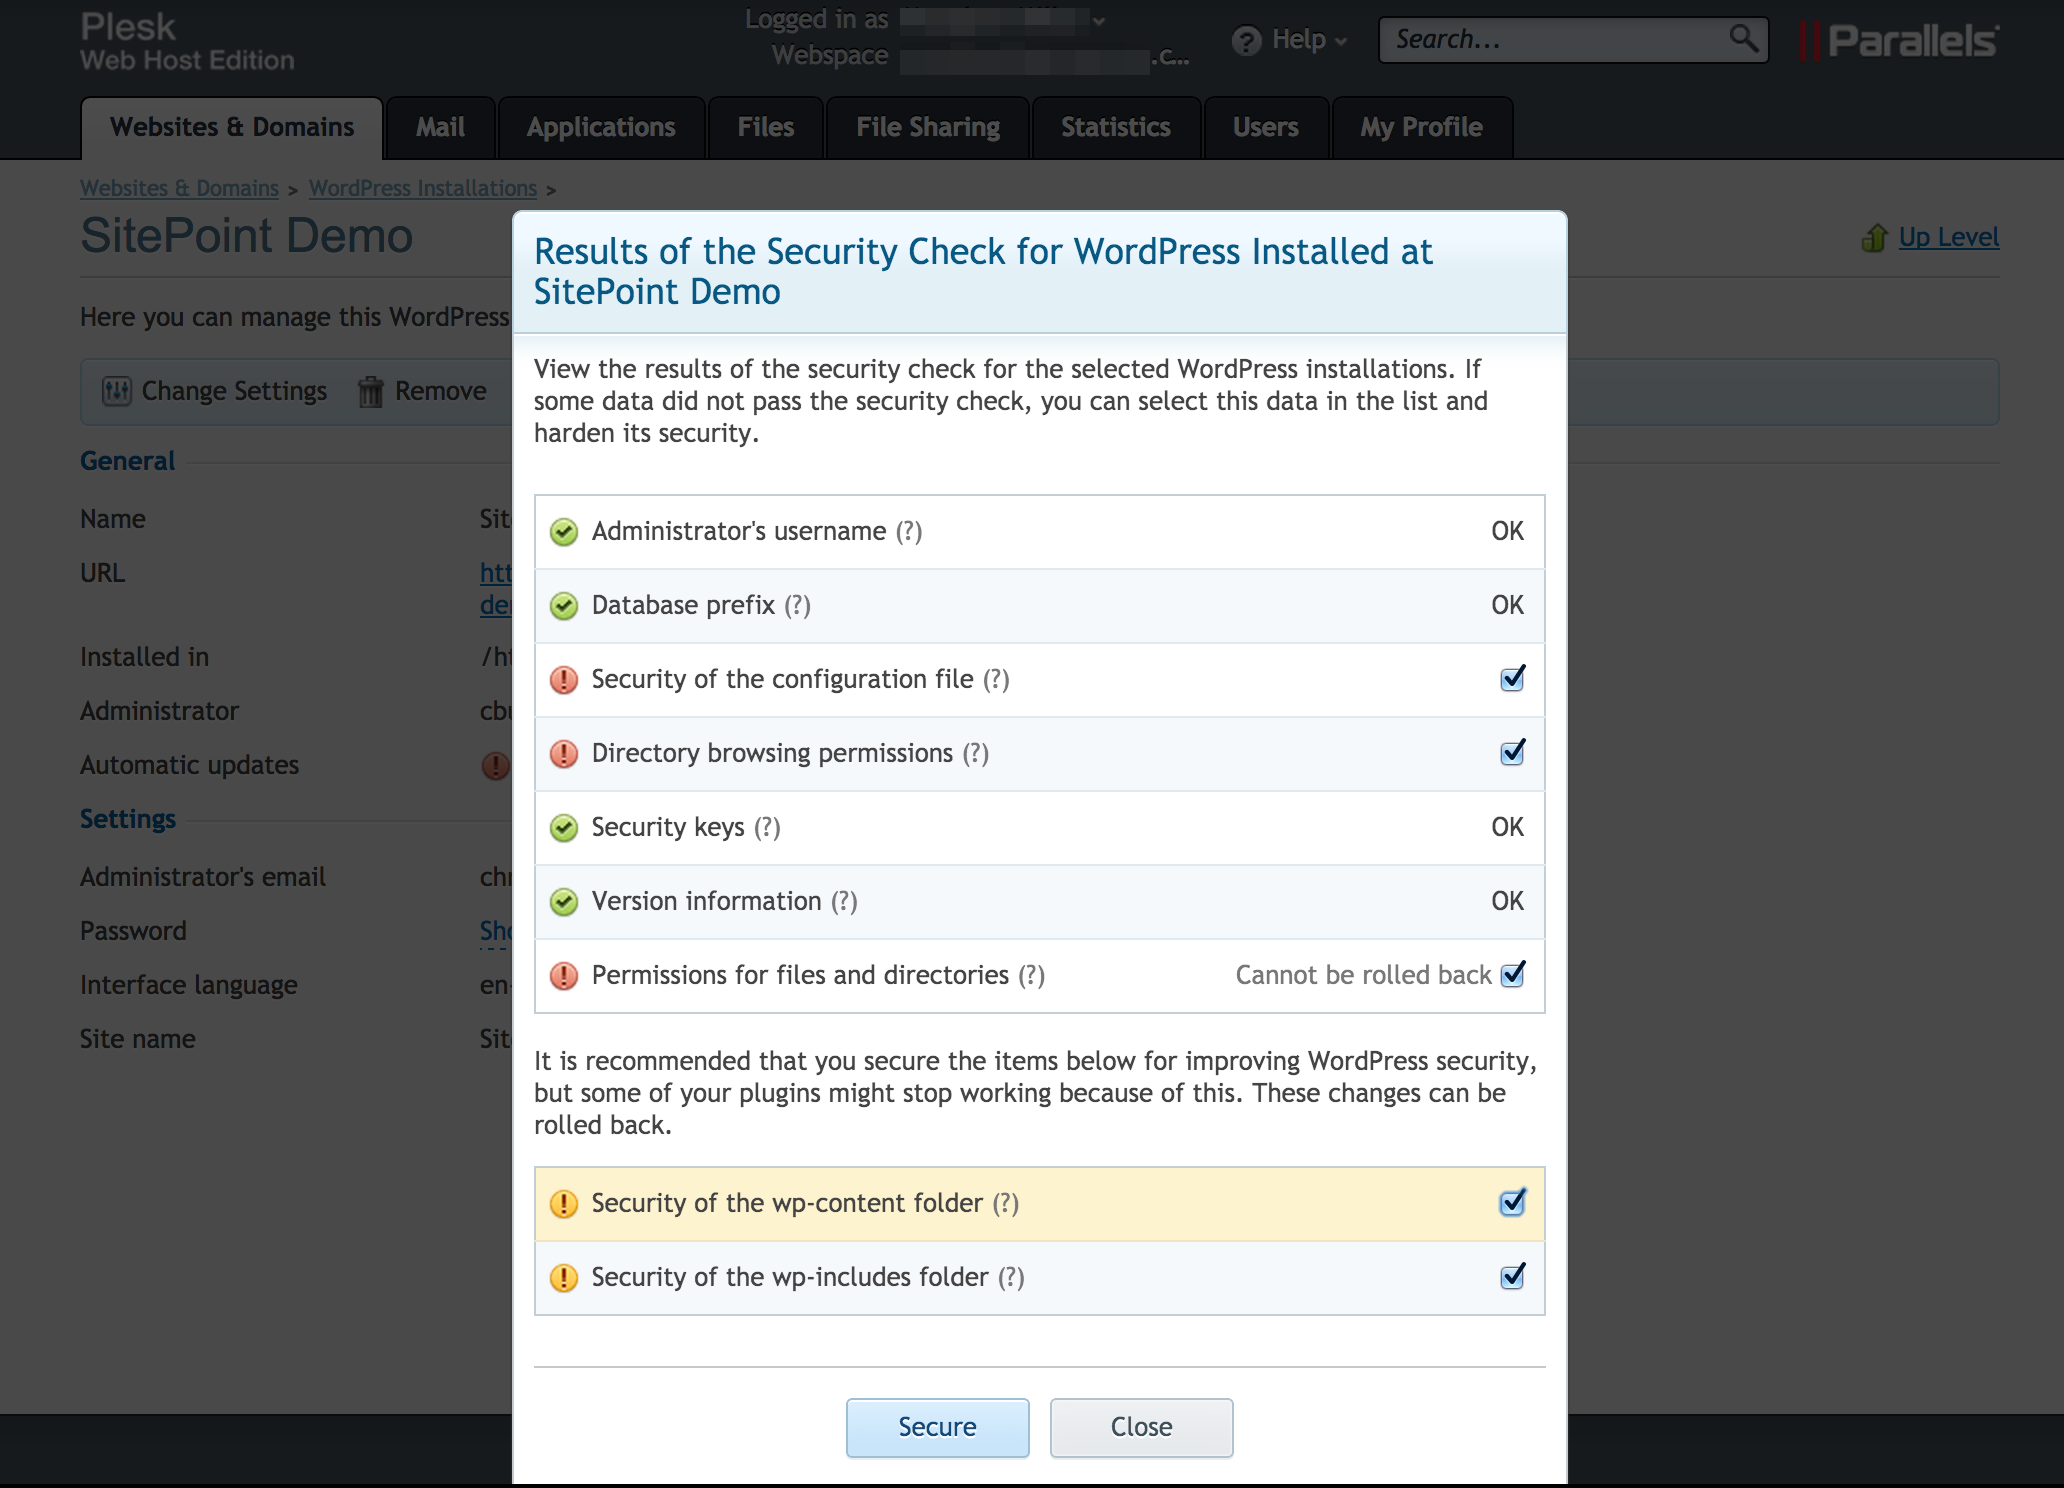Follow the WordPress Installations breadcrumb link
The height and width of the screenshot is (1488, 2064).
tap(423, 188)
